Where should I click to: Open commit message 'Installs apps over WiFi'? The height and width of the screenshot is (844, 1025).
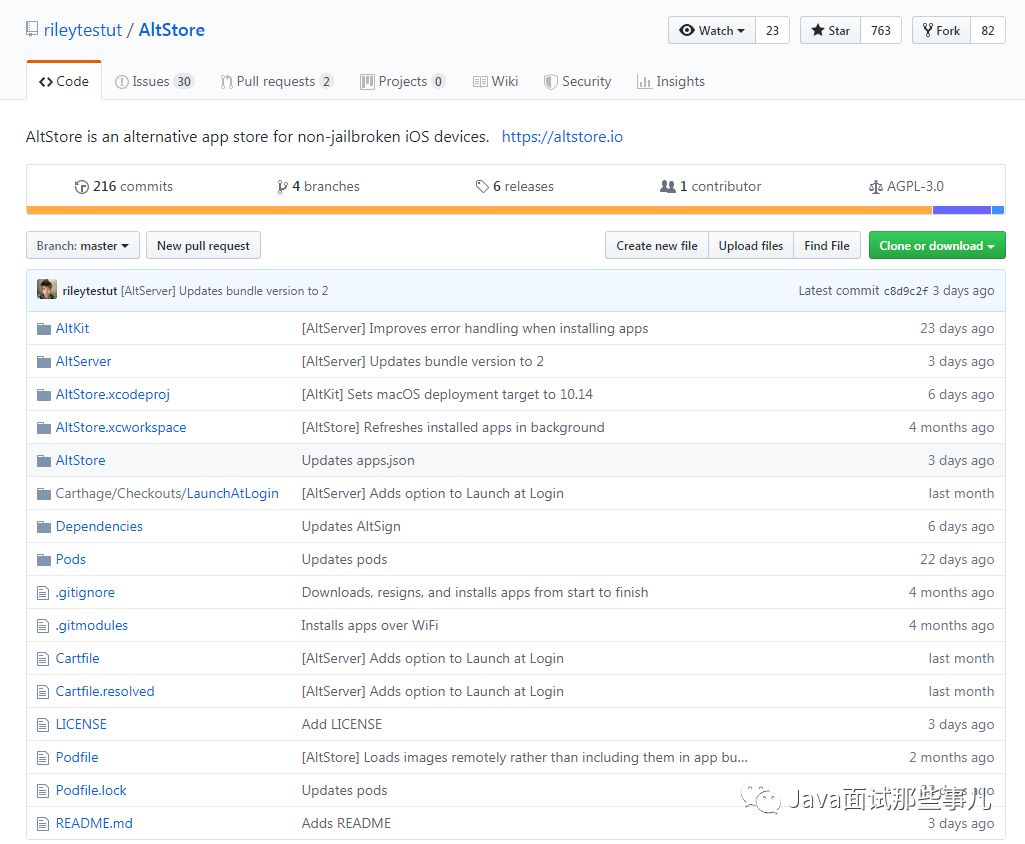[370, 626]
